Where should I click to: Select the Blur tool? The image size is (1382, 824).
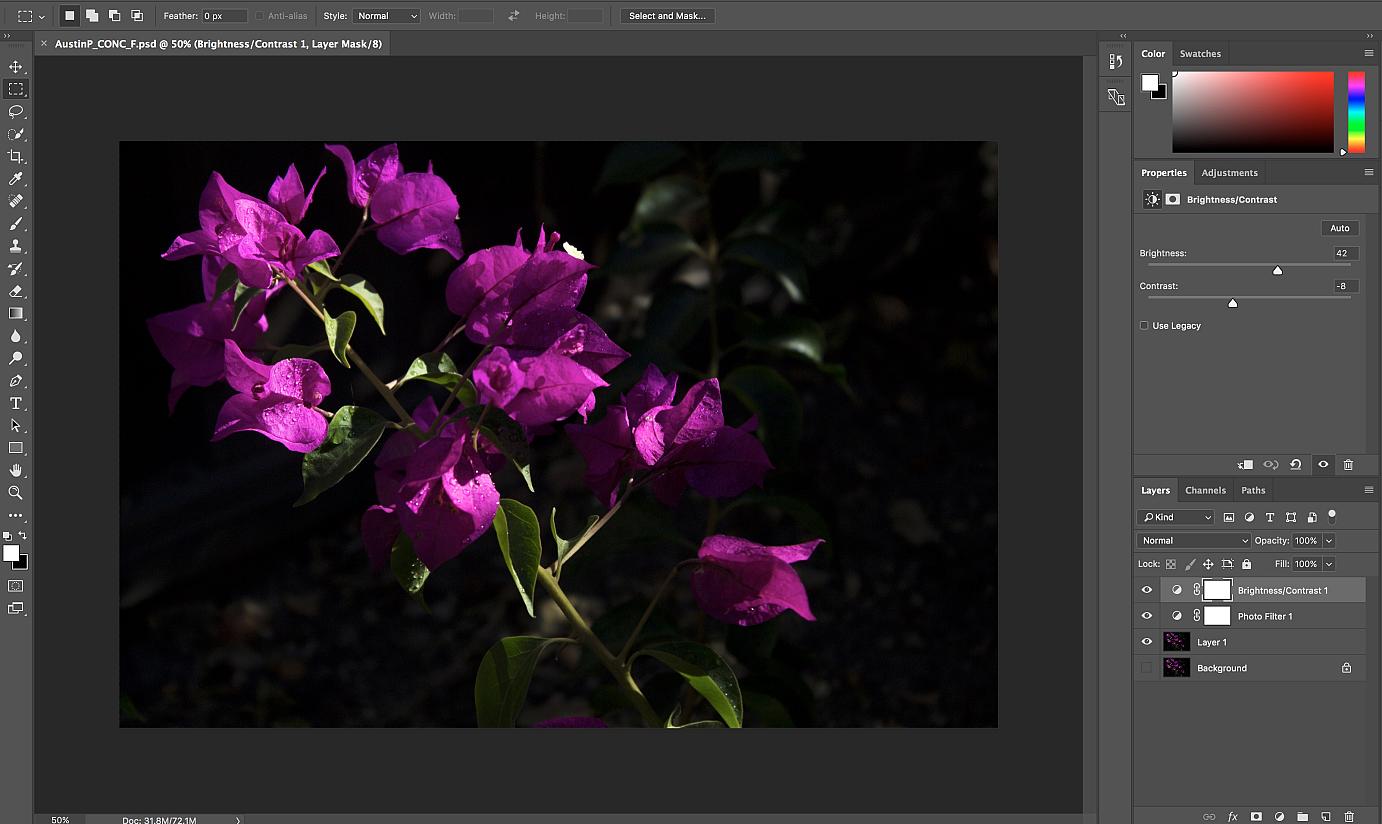point(16,336)
